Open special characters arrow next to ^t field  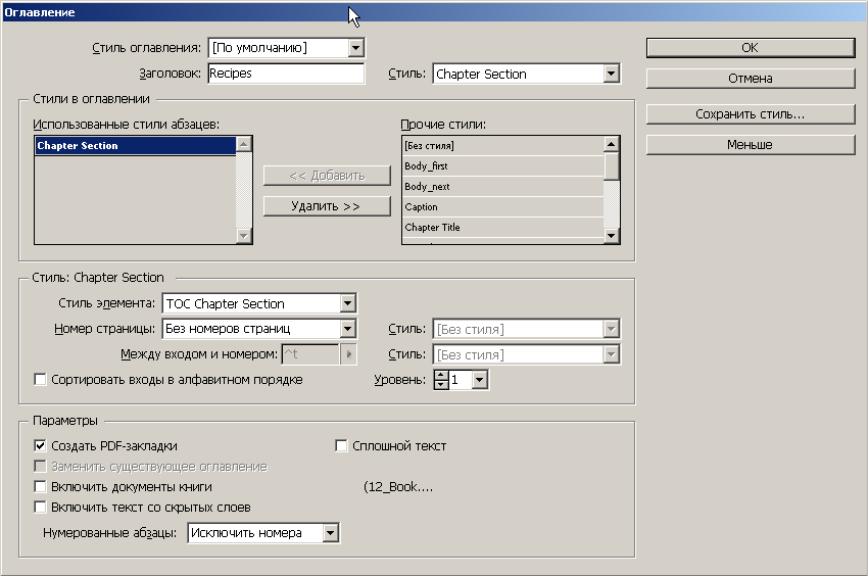[x=349, y=354]
